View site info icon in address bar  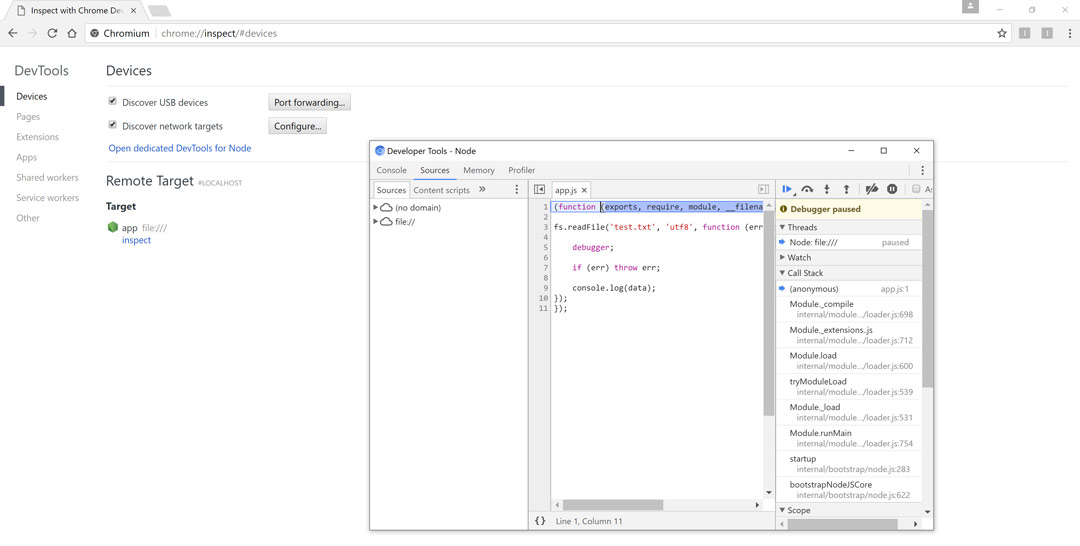tap(95, 33)
